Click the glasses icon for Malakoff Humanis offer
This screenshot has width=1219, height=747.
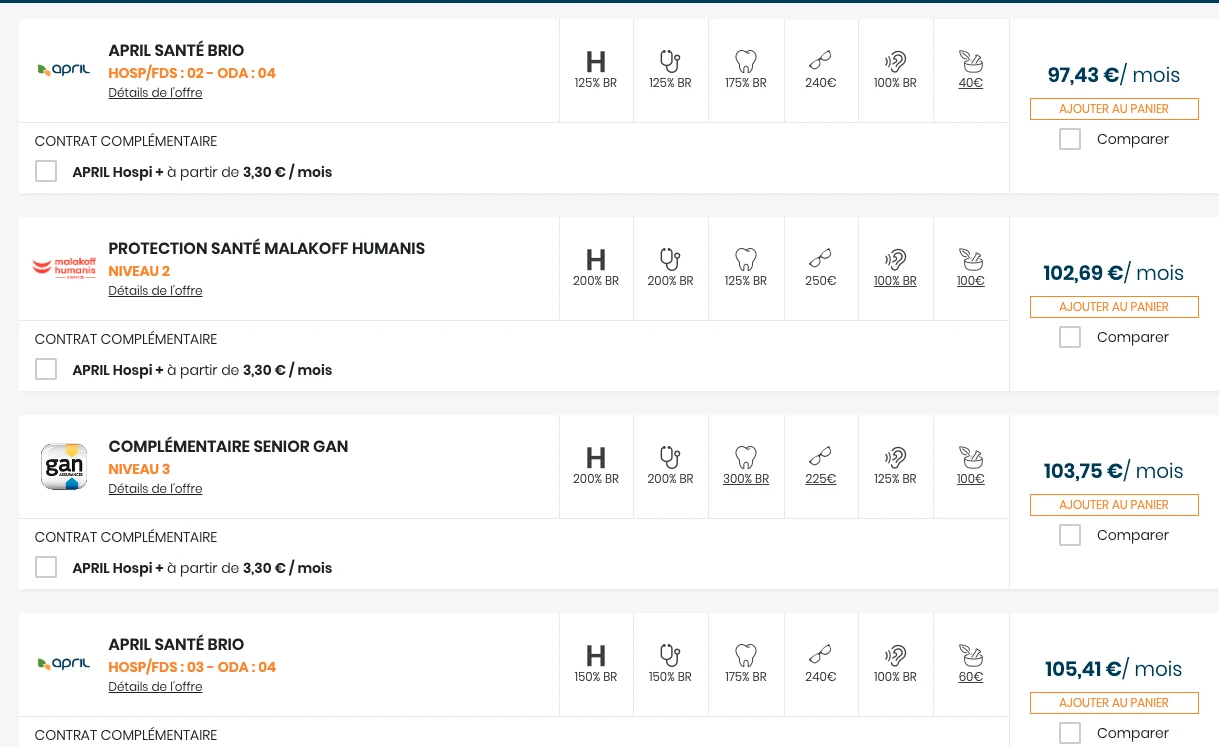click(x=820, y=260)
